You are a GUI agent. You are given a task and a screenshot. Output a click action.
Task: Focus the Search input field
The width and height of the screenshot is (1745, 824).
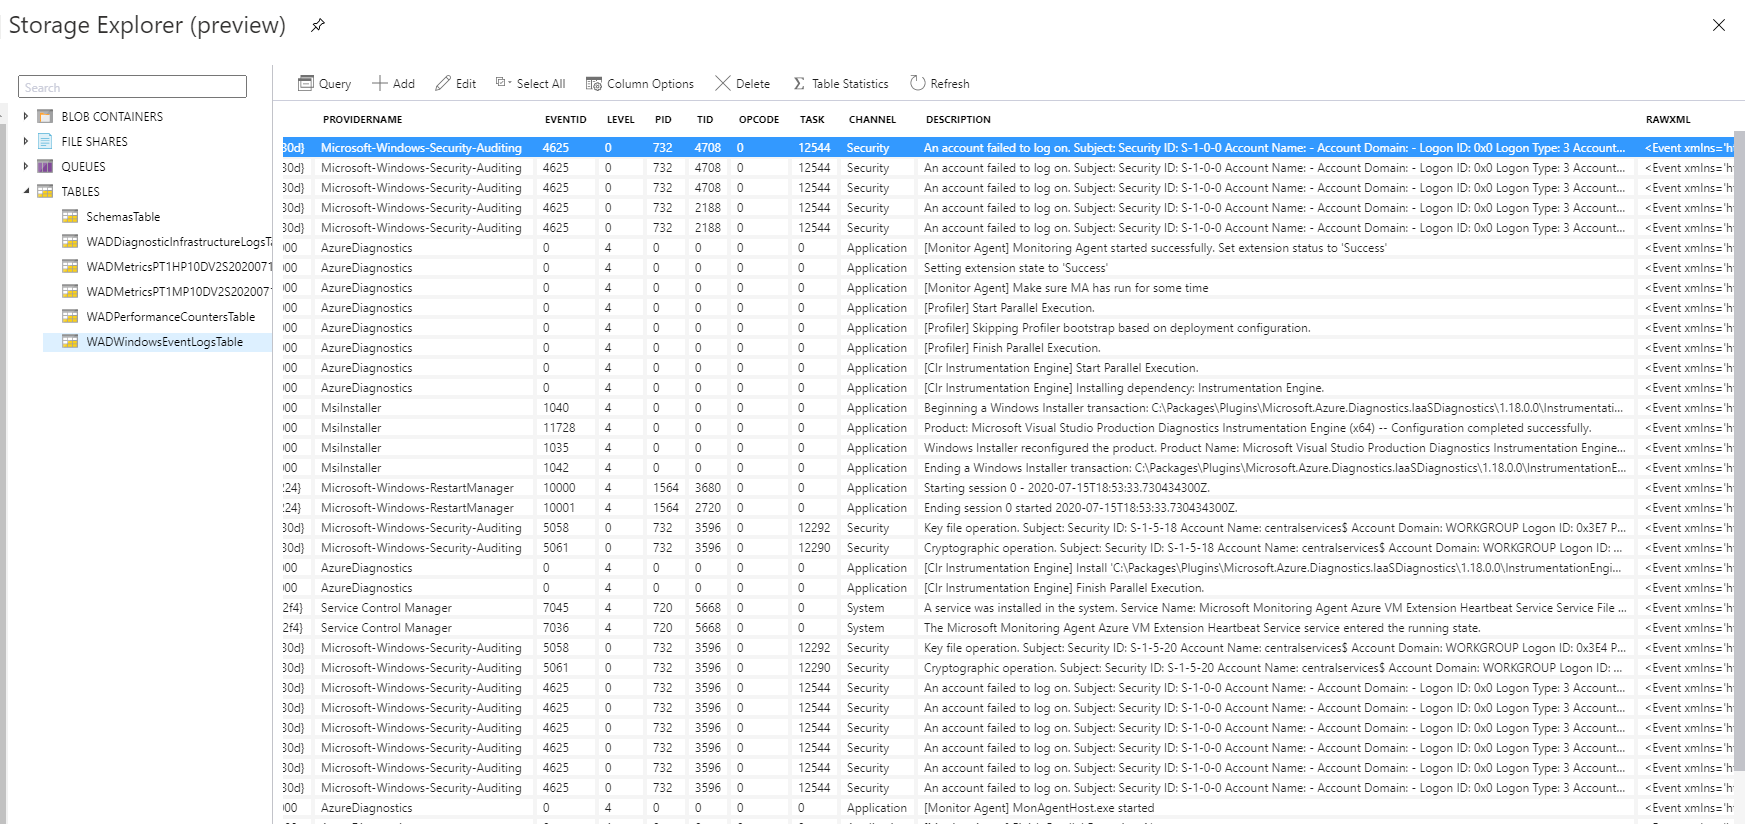pyautogui.click(x=132, y=87)
